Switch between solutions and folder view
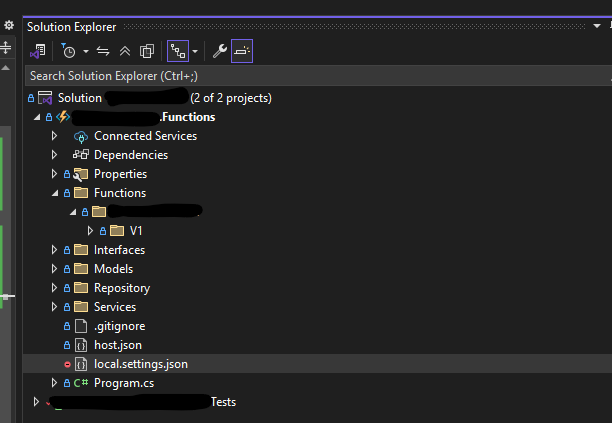This screenshot has width=612, height=423. (x=38, y=51)
